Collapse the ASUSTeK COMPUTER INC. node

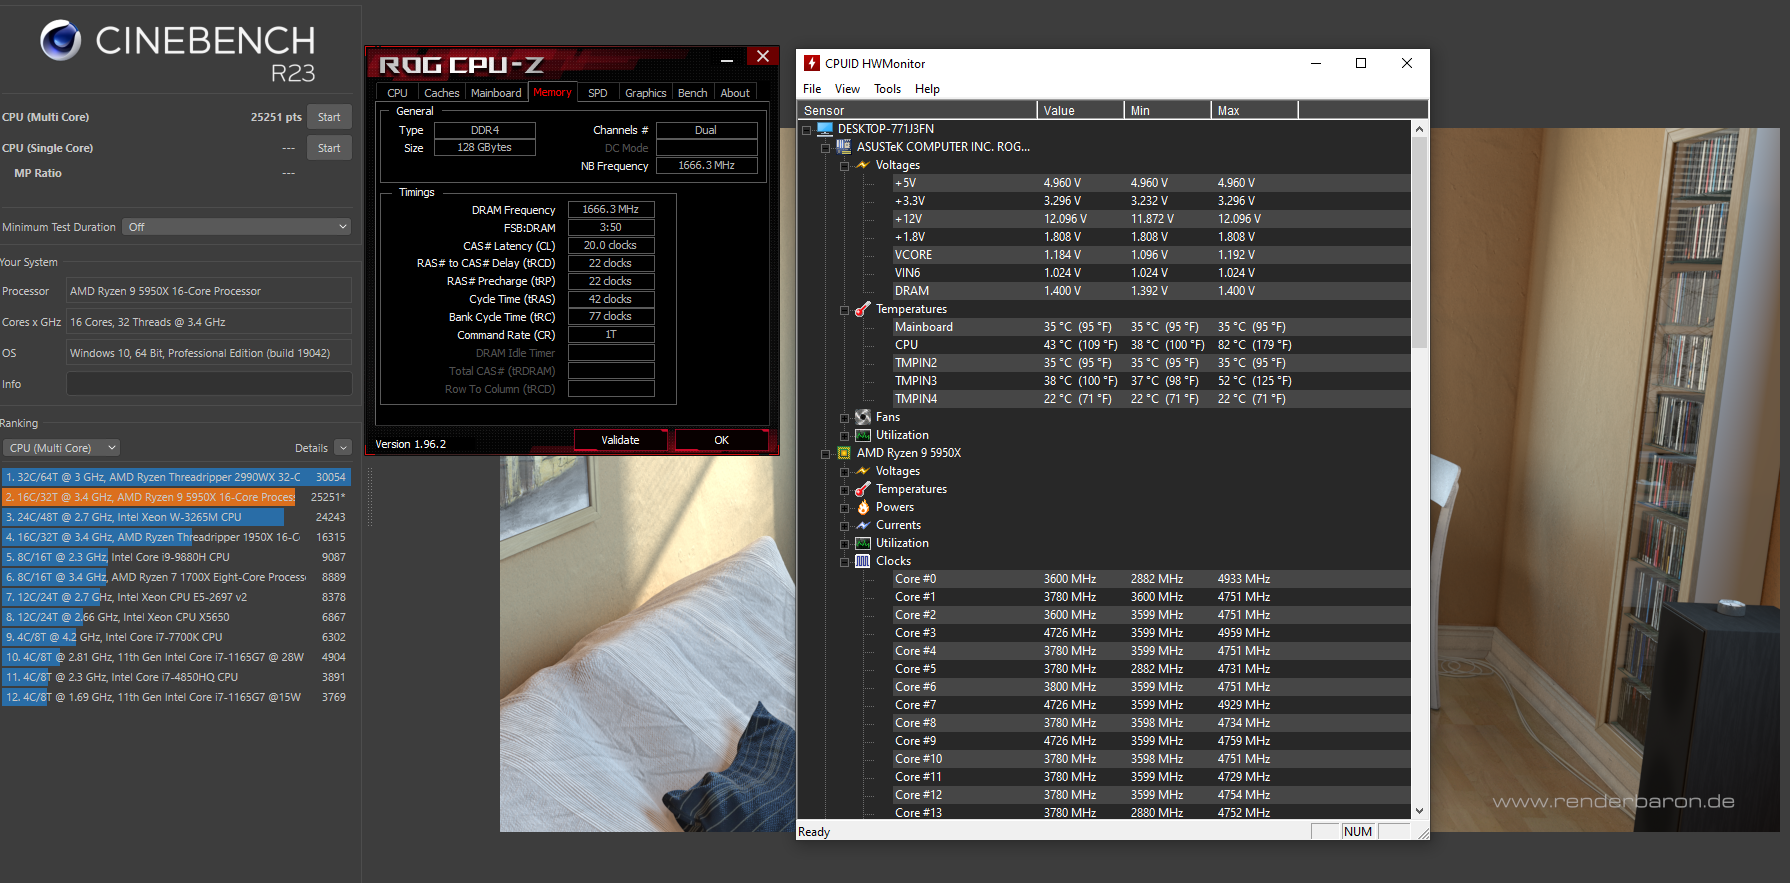click(x=826, y=148)
